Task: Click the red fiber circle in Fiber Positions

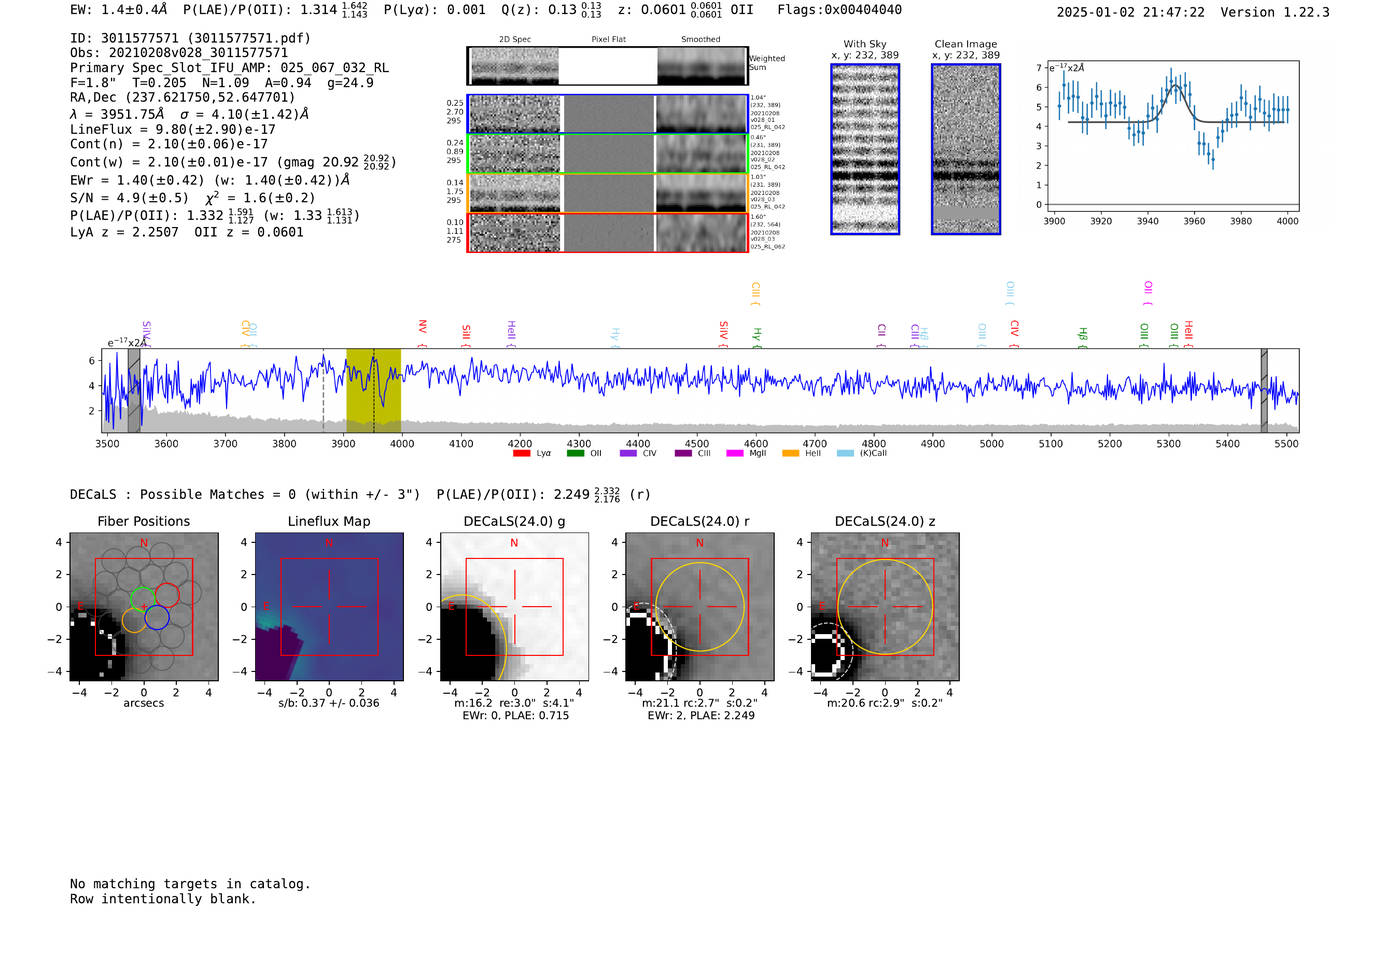Action: click(167, 595)
